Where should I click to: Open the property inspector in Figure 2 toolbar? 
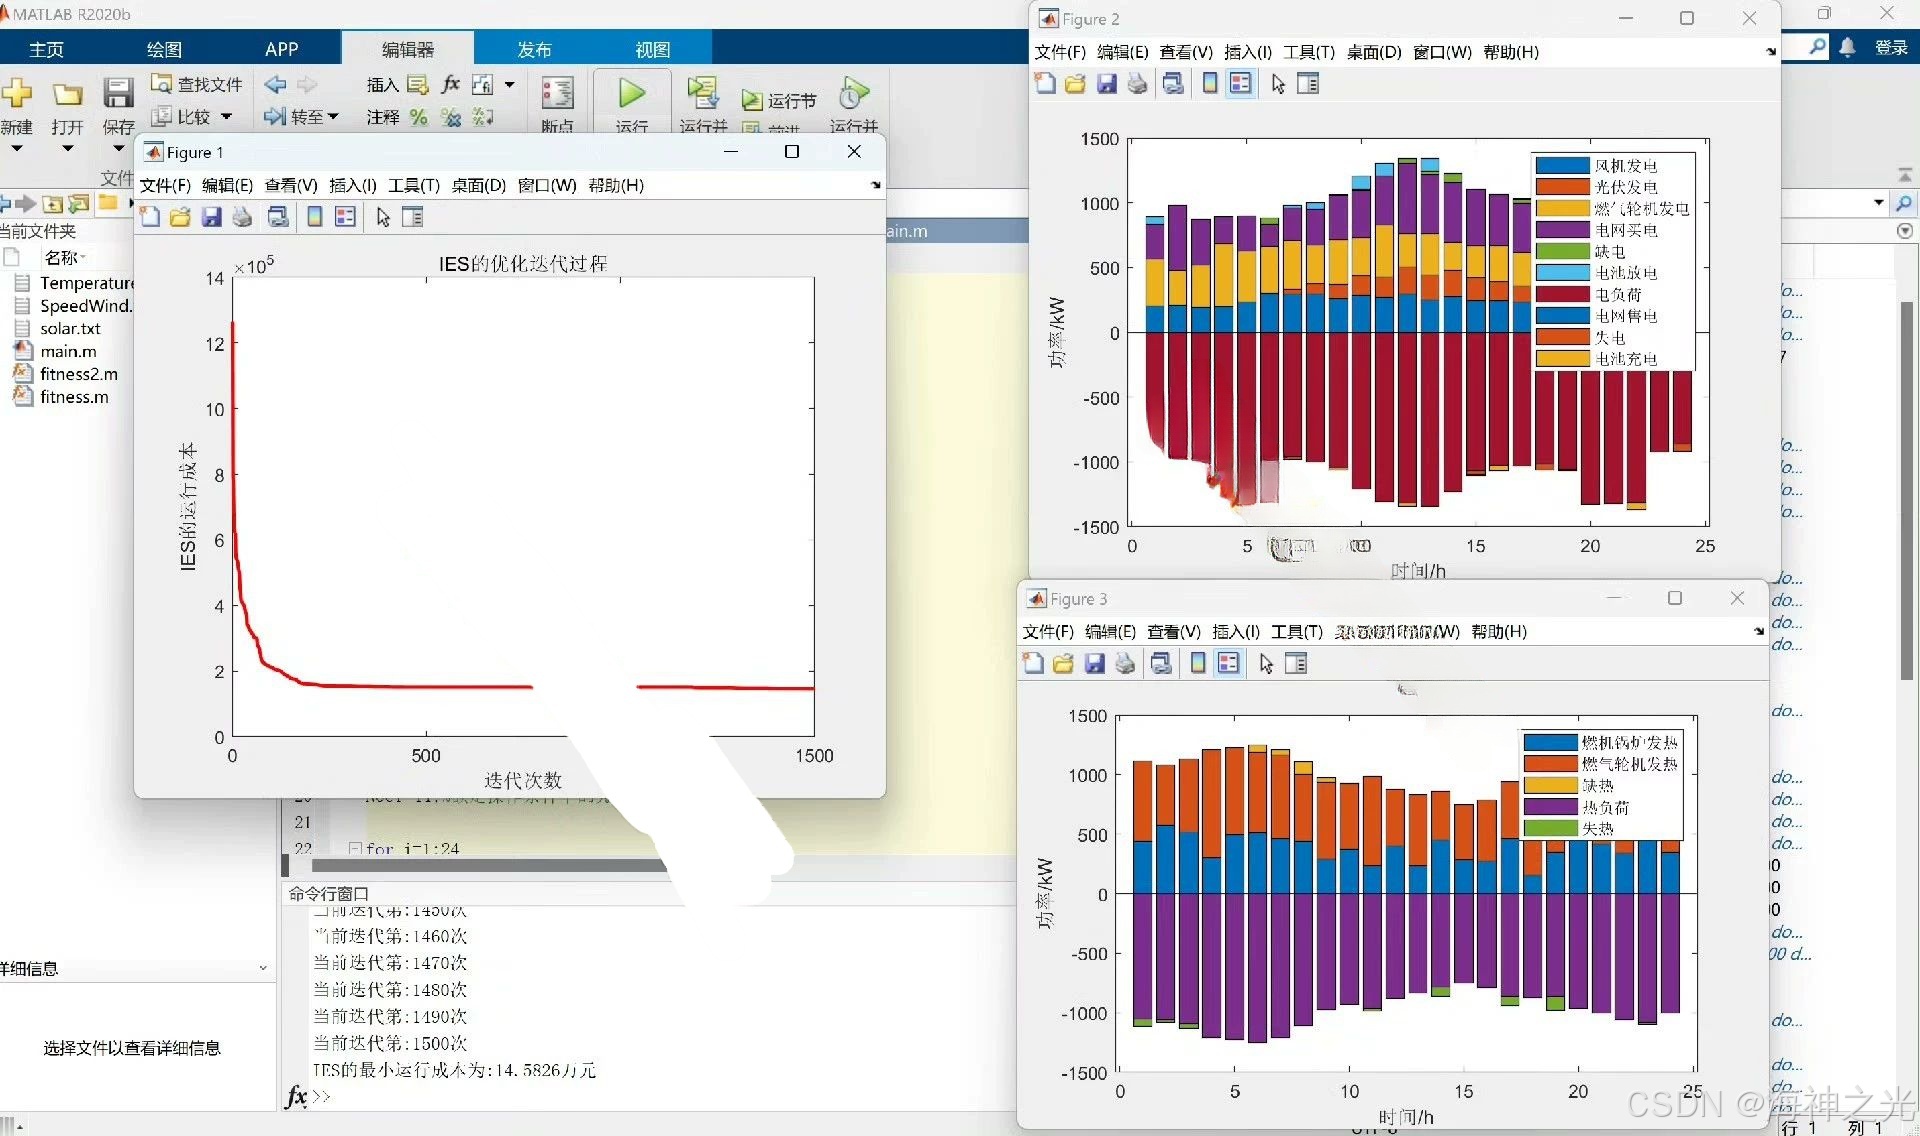coord(1307,84)
